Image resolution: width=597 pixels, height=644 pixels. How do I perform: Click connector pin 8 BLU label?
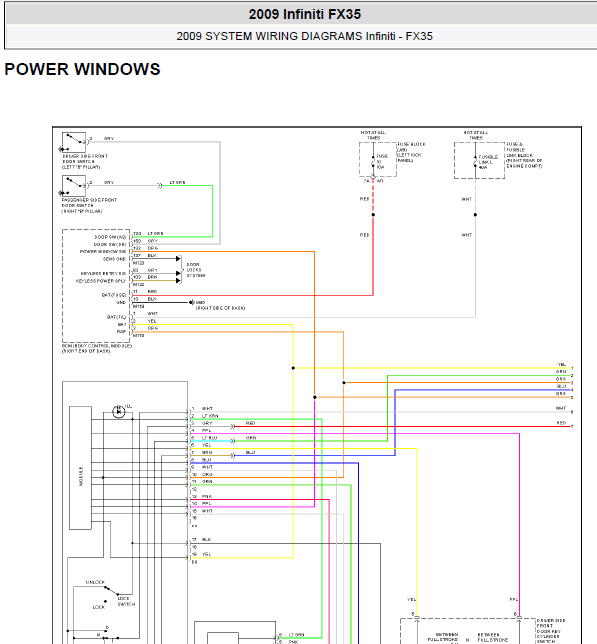coord(207,460)
